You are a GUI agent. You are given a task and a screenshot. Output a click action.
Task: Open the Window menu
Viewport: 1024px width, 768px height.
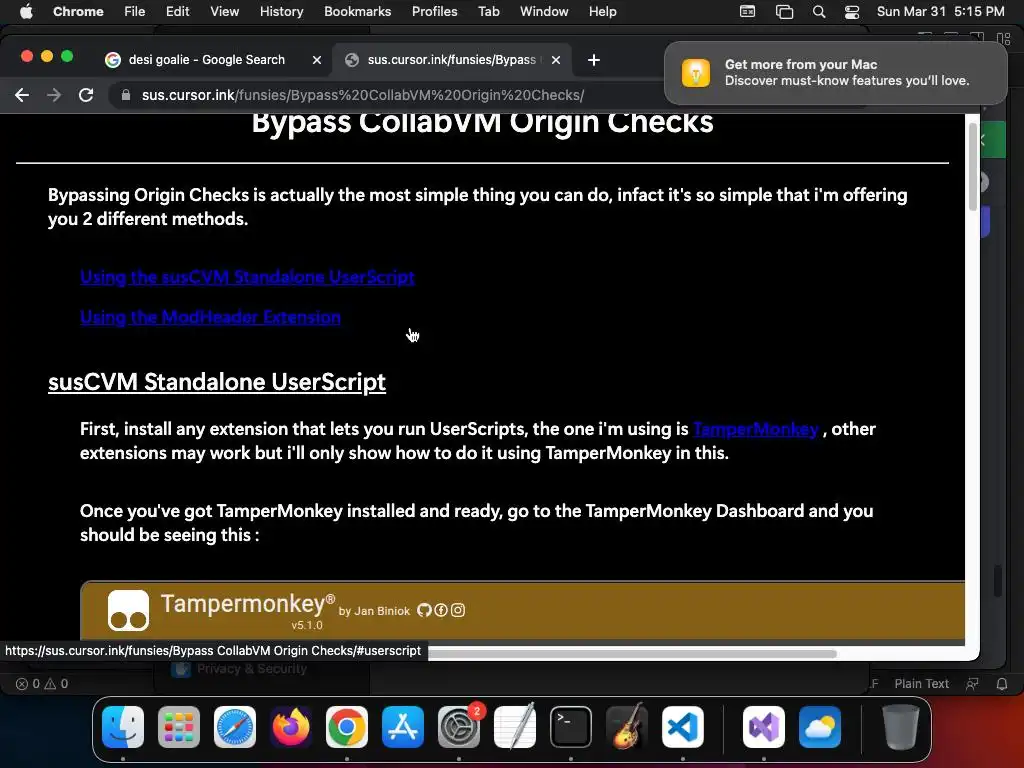click(x=544, y=12)
